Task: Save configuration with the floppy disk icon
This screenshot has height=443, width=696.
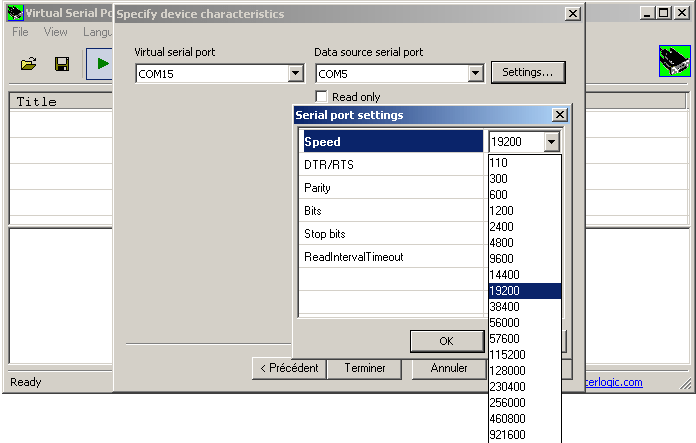Action: pos(62,64)
